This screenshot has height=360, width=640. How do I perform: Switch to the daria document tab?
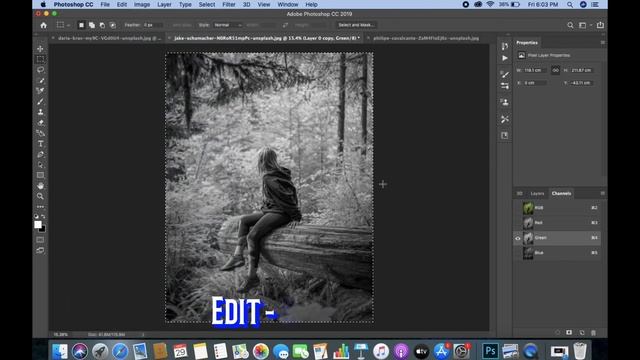tap(108, 38)
